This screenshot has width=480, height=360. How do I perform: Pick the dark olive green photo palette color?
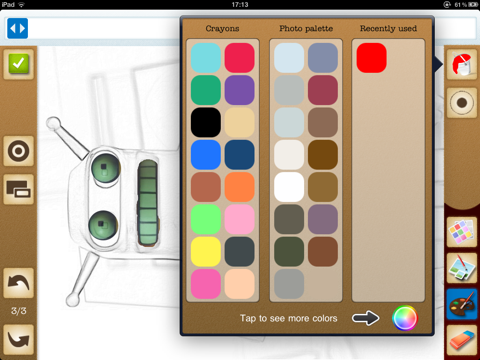(289, 252)
